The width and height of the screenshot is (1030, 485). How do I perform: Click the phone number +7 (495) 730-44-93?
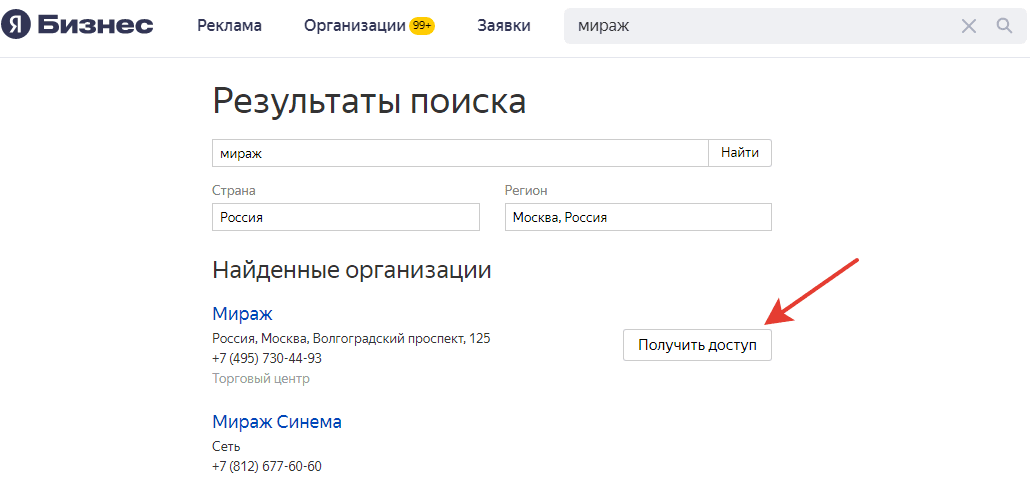[267, 359]
